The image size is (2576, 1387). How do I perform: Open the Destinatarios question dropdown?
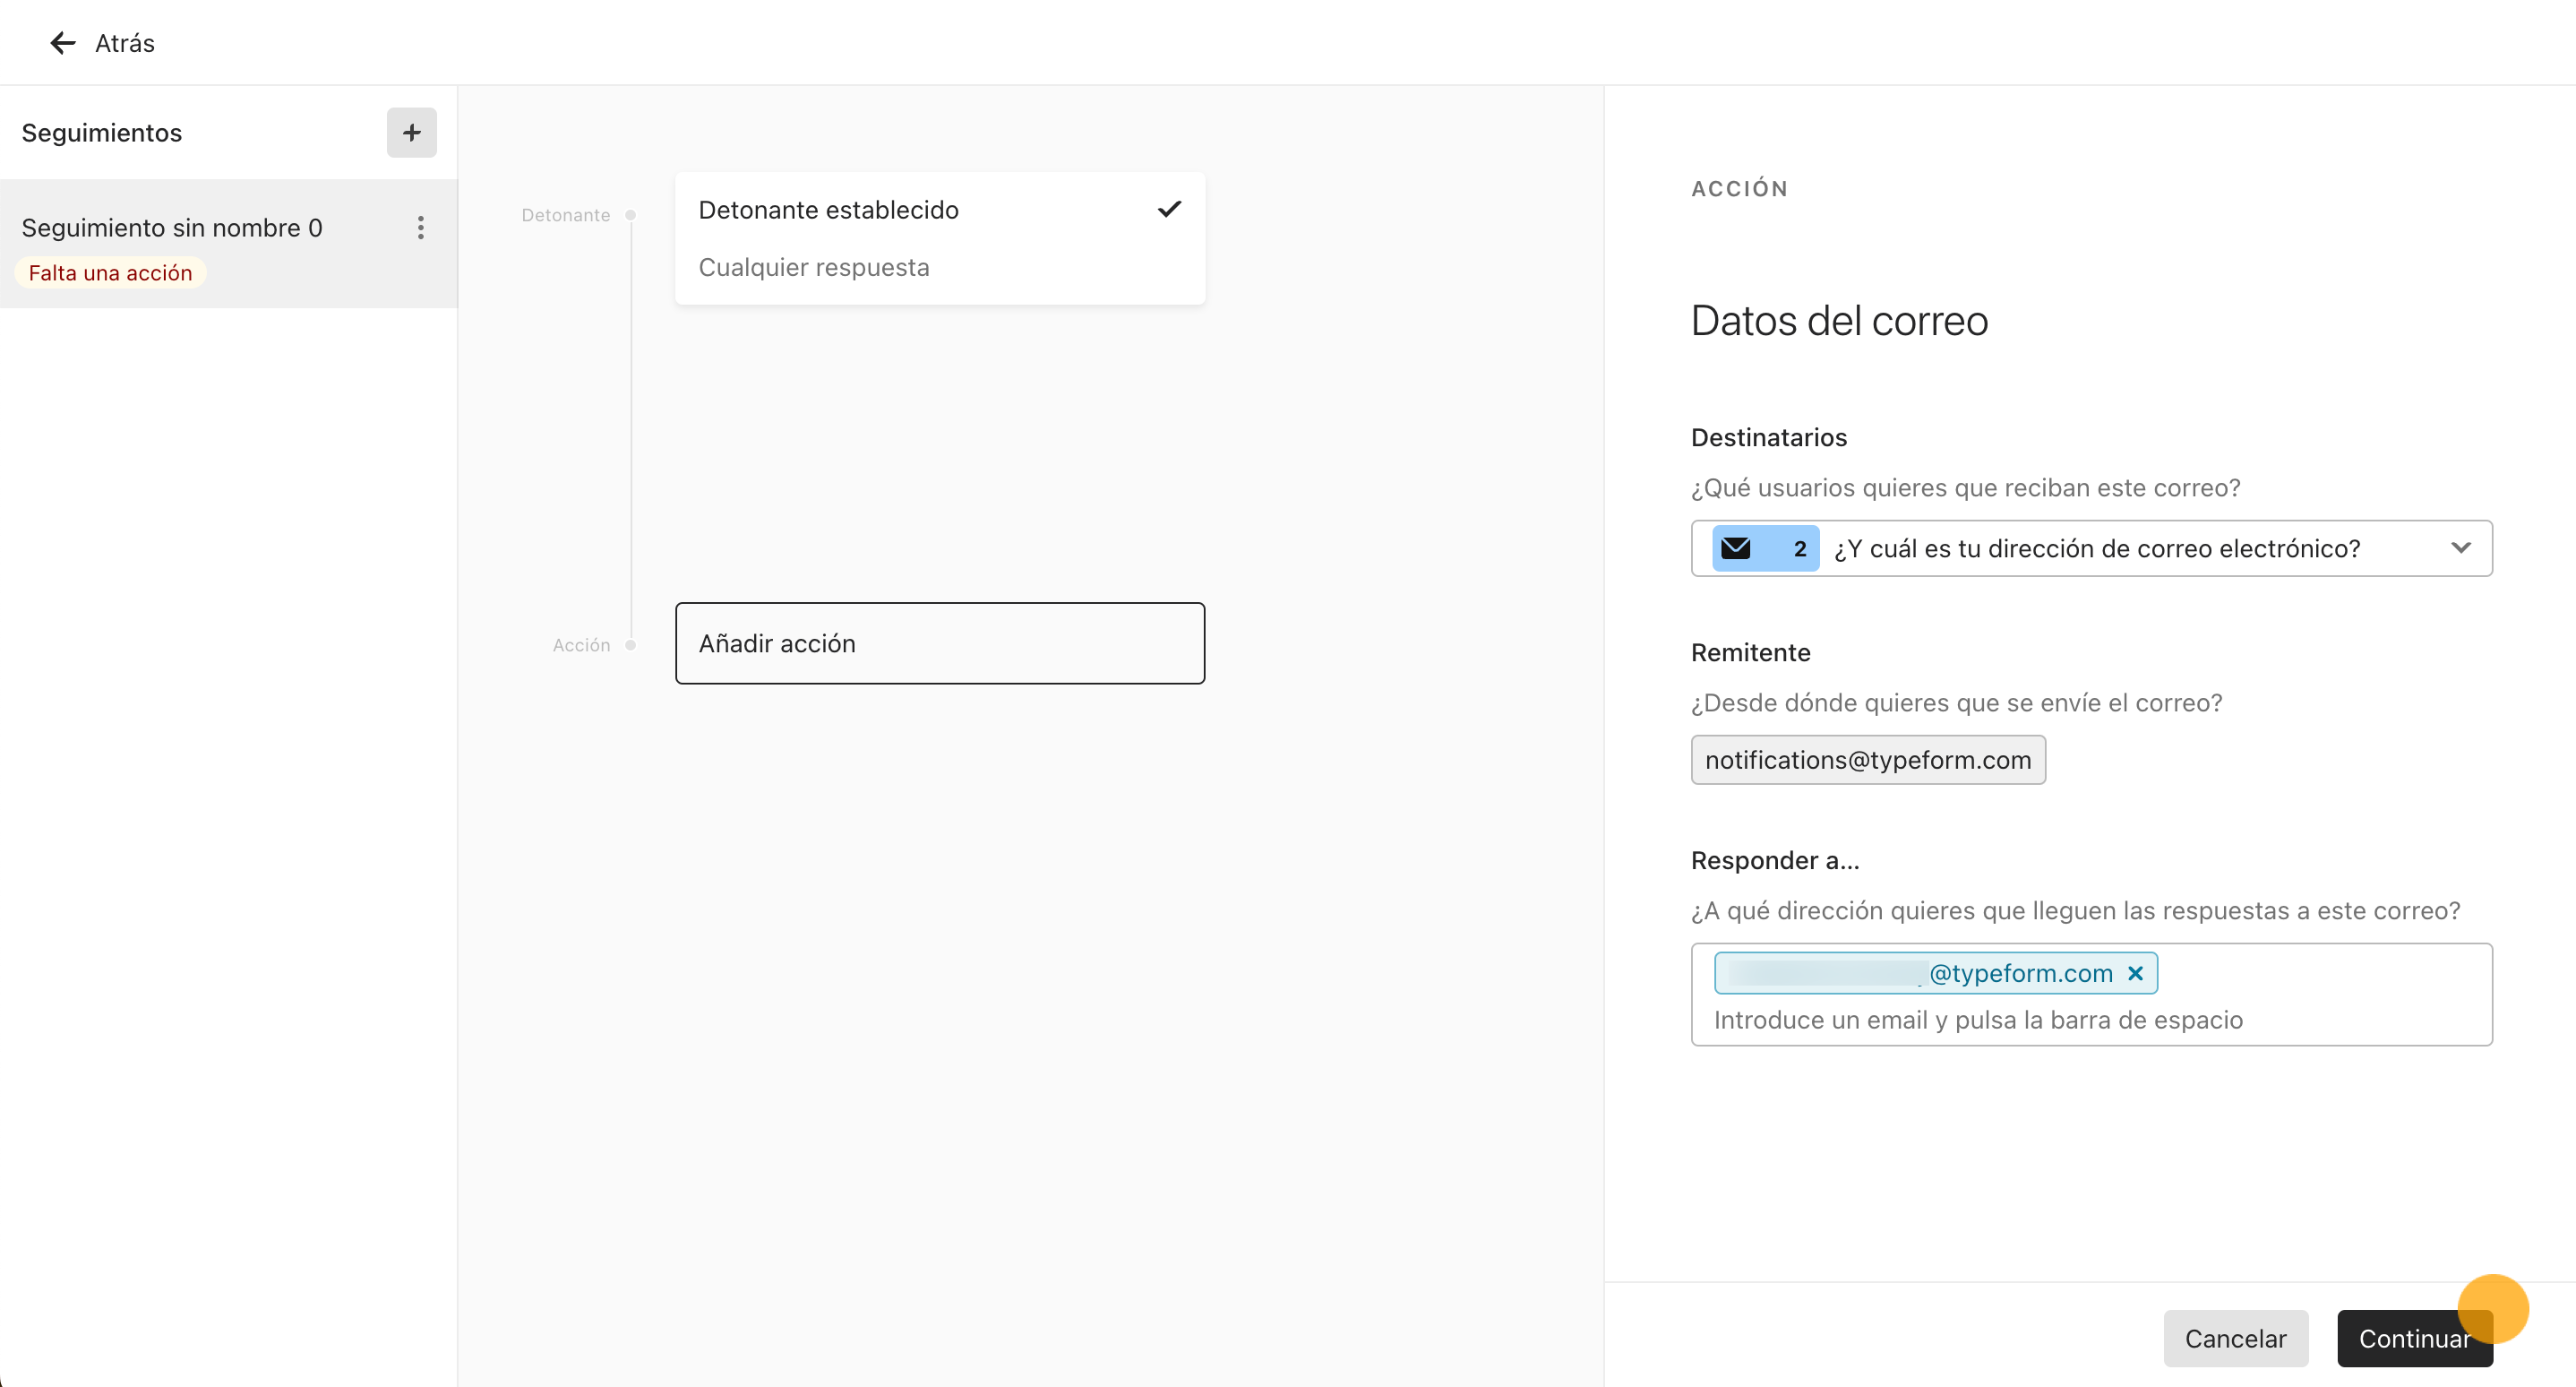(x=2091, y=548)
